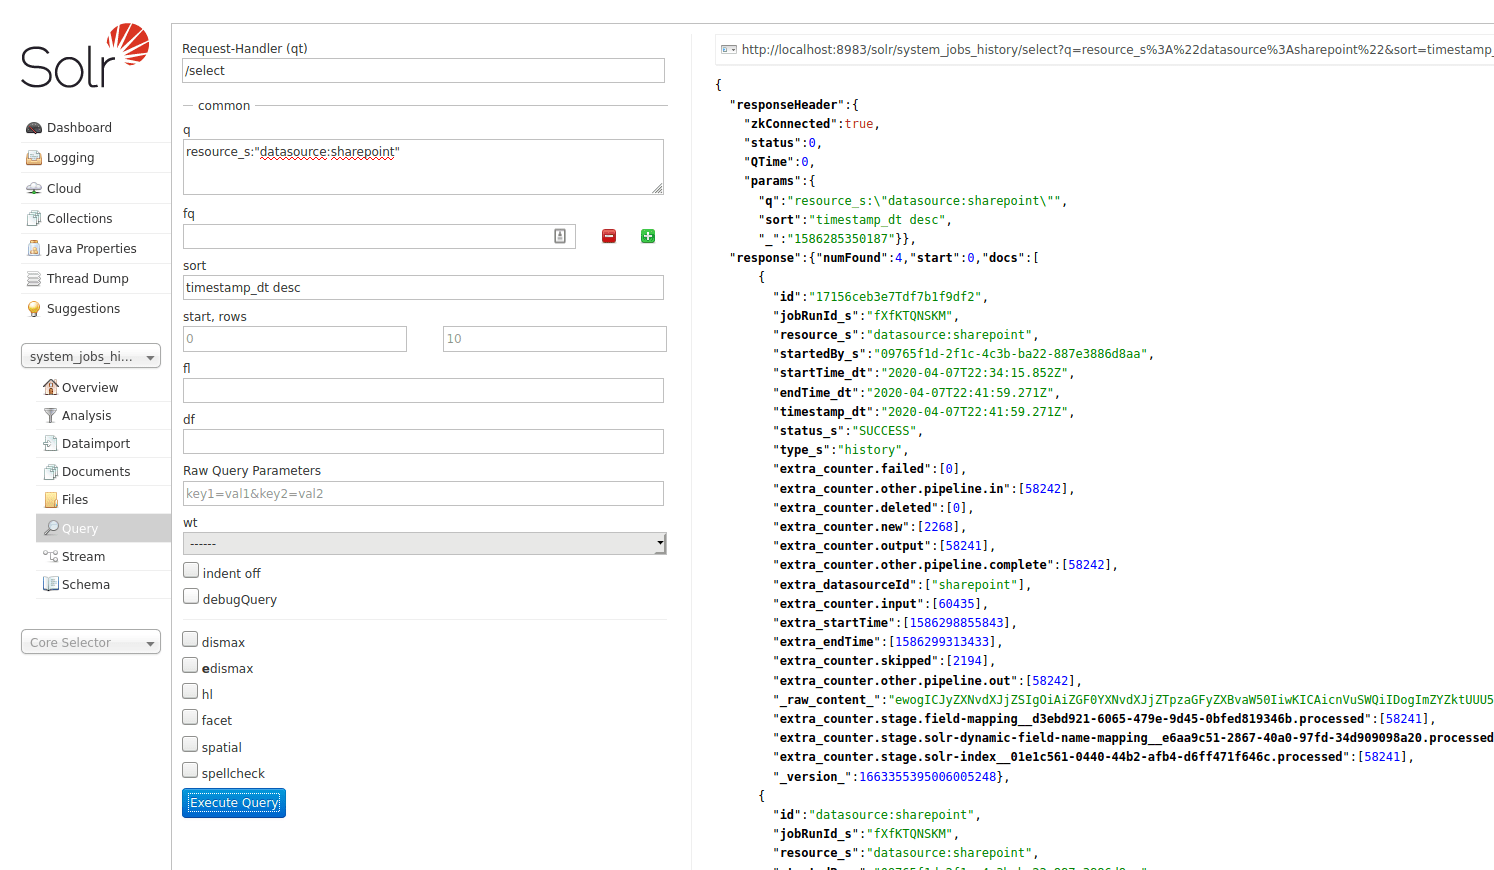Image resolution: width=1494 pixels, height=870 pixels.
Task: Open the wt response format dropdown
Action: click(x=424, y=543)
